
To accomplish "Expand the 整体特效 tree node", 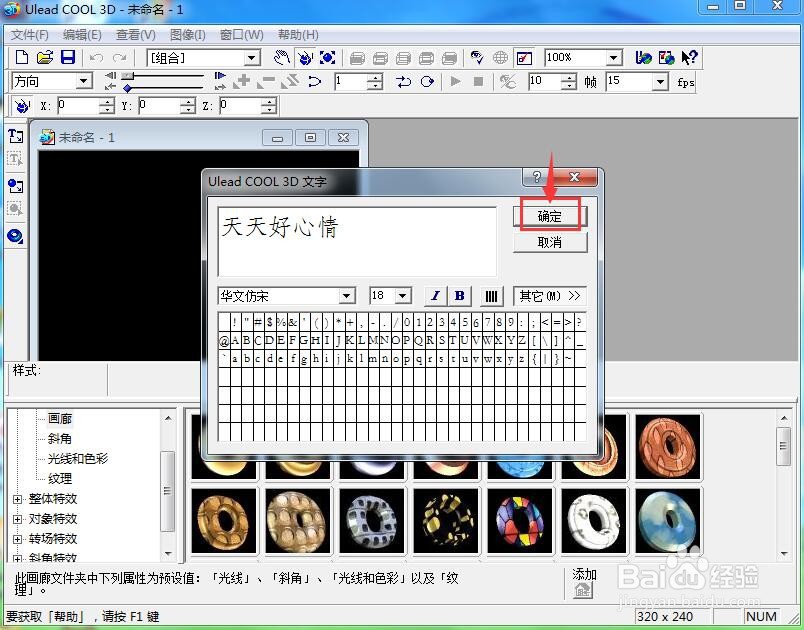I will coord(17,499).
